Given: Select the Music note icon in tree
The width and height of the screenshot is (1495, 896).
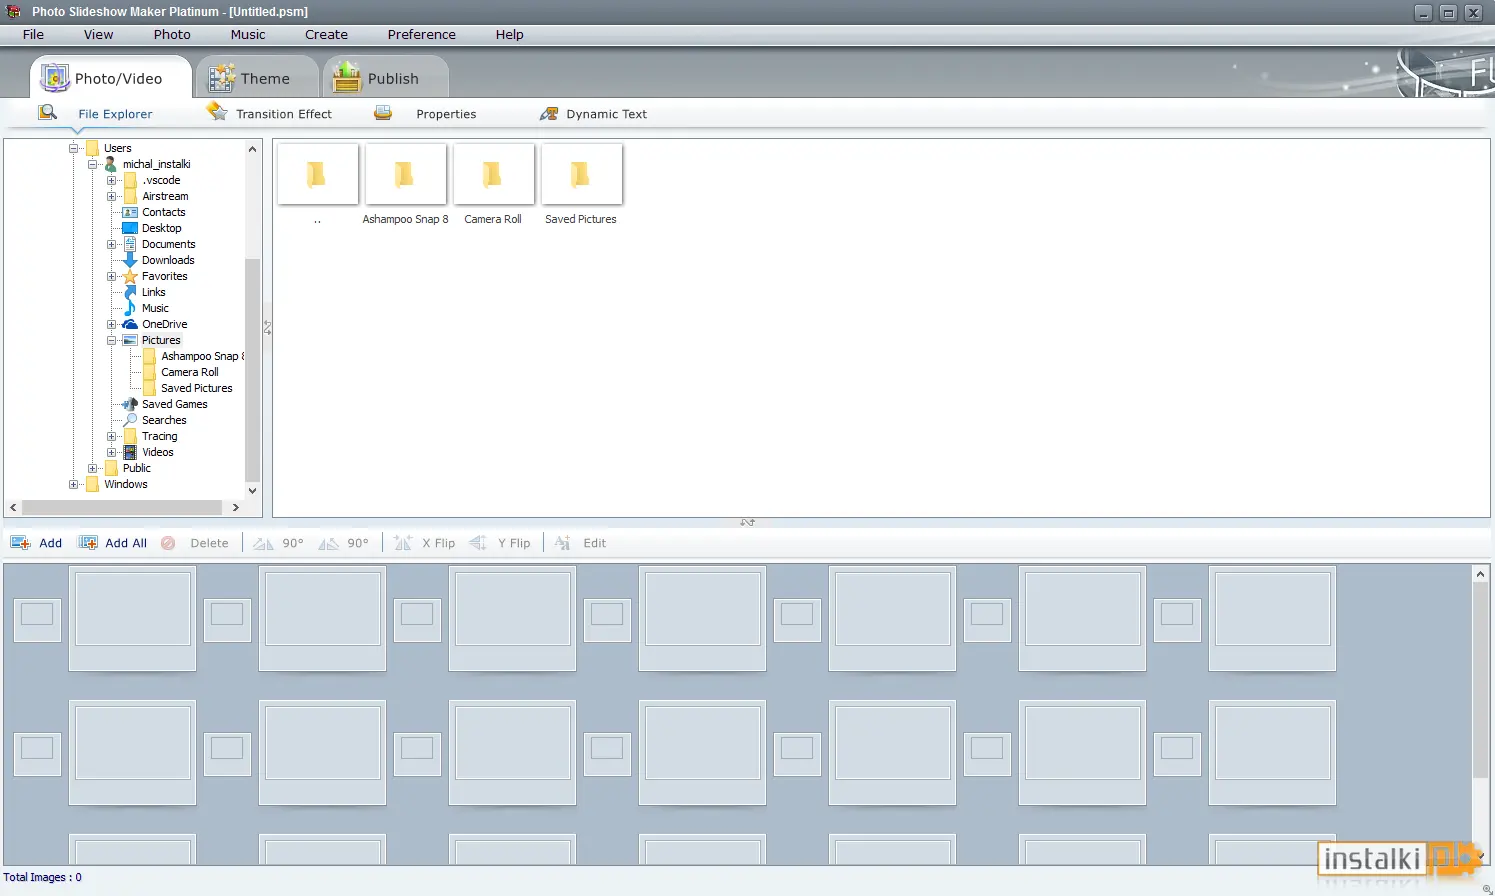Looking at the screenshot, I should (x=130, y=308).
